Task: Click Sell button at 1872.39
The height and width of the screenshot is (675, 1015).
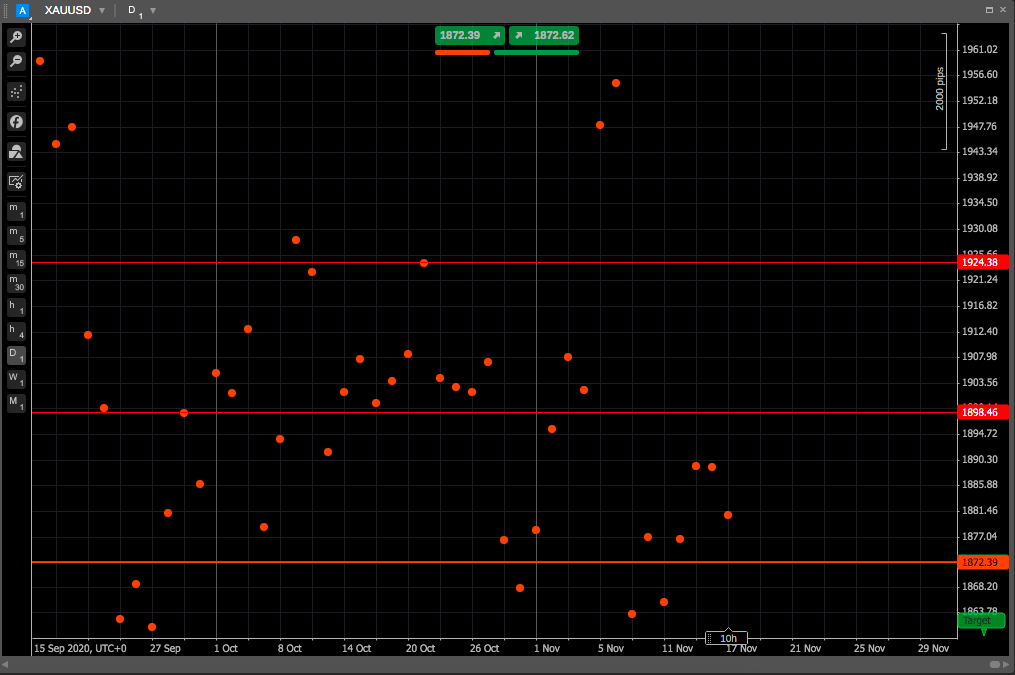Action: pos(470,35)
